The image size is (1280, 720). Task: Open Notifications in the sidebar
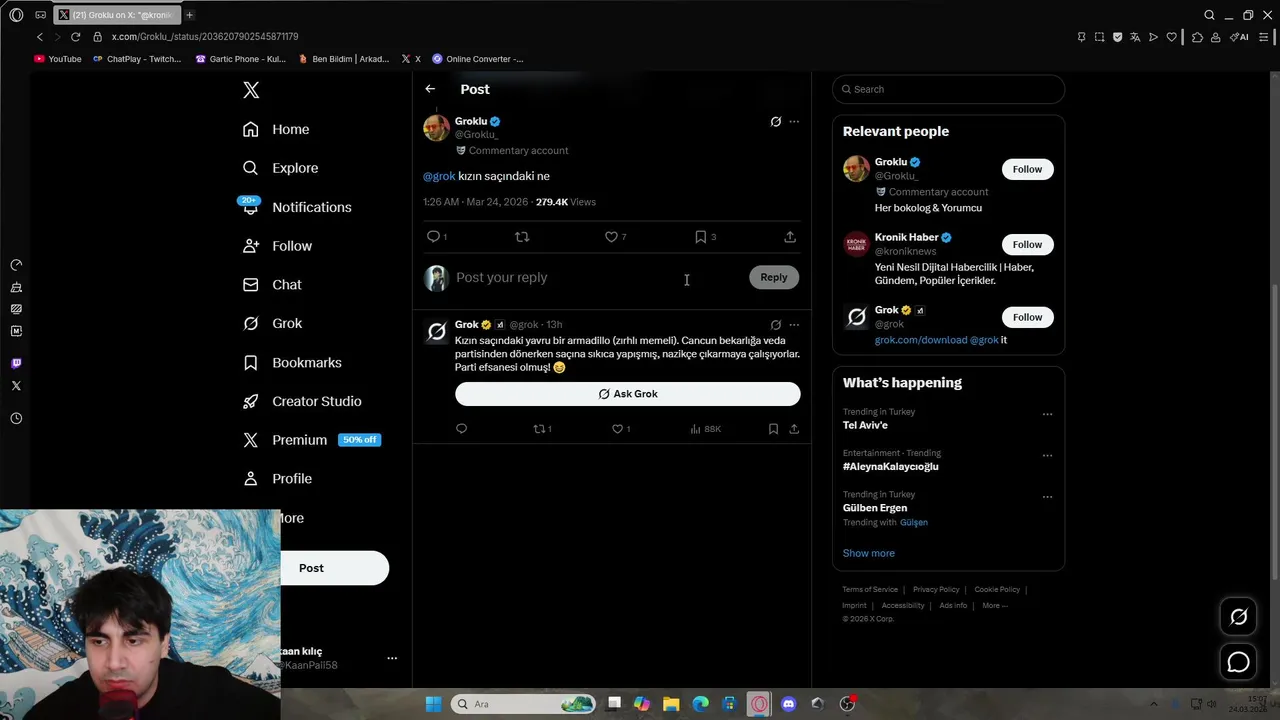tap(297, 207)
